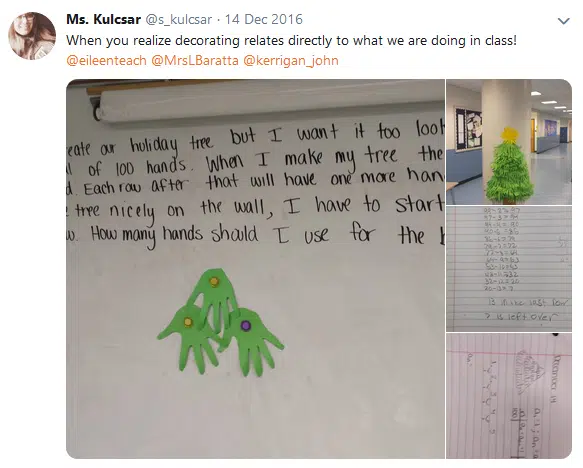Click the 14 Dec 2016 timestamp

tap(264, 19)
